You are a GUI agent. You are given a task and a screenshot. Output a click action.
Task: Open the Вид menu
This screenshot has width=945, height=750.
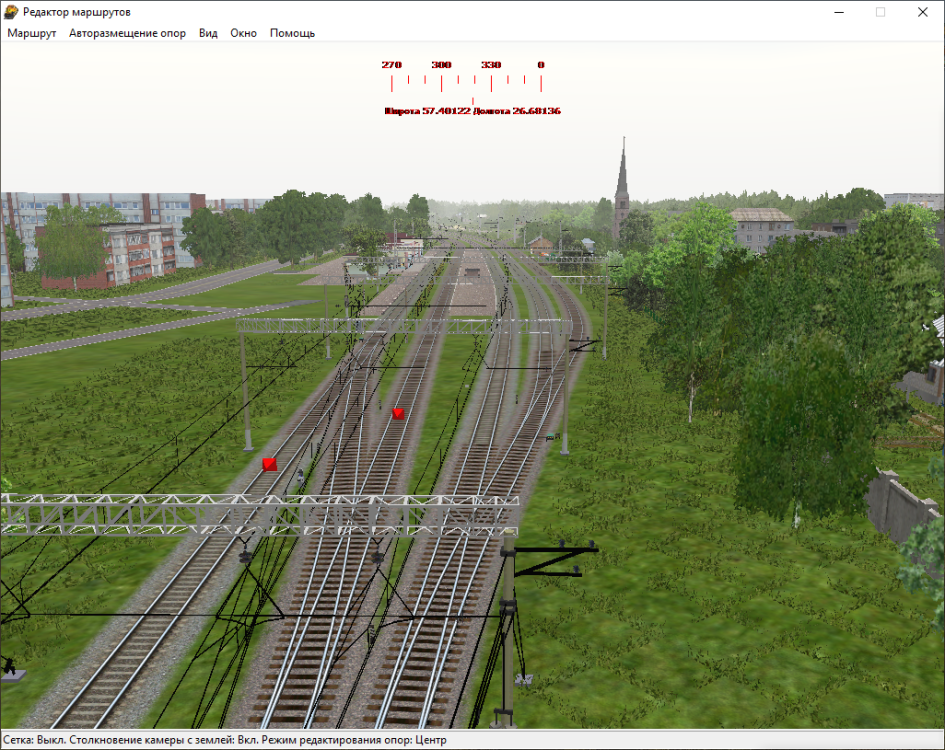click(208, 33)
